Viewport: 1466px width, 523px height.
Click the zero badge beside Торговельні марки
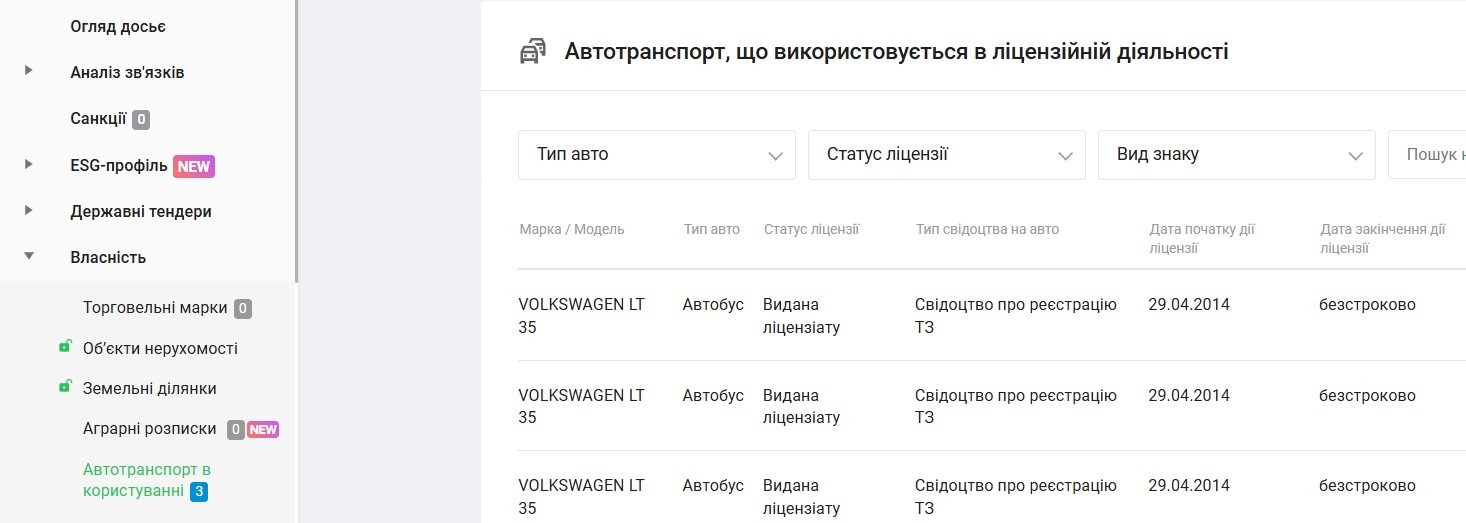(x=242, y=309)
